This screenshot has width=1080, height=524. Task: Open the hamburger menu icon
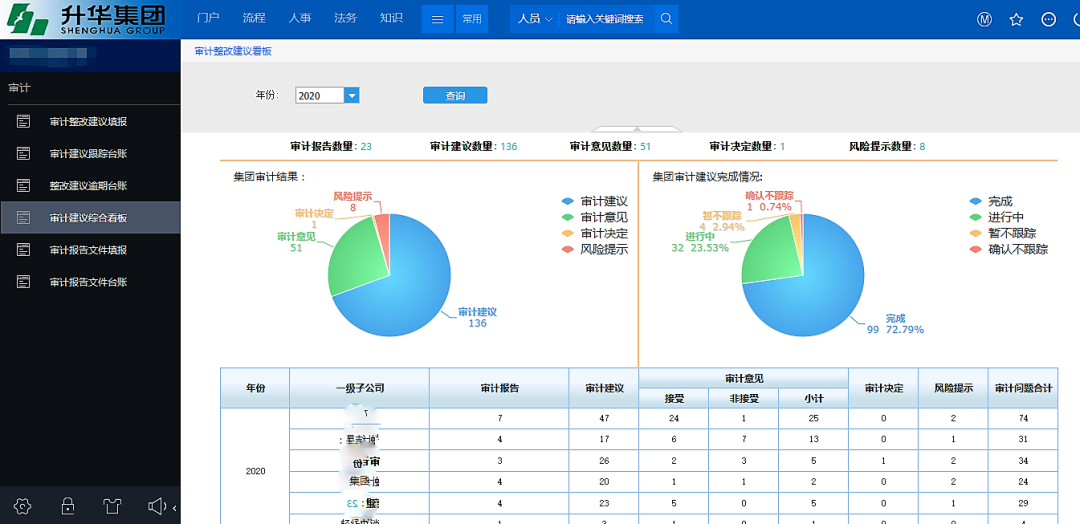pyautogui.click(x=437, y=19)
